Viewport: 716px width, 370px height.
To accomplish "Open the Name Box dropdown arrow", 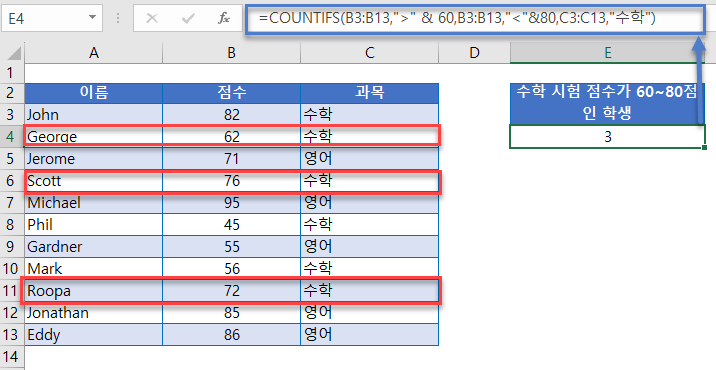I will point(92,18).
